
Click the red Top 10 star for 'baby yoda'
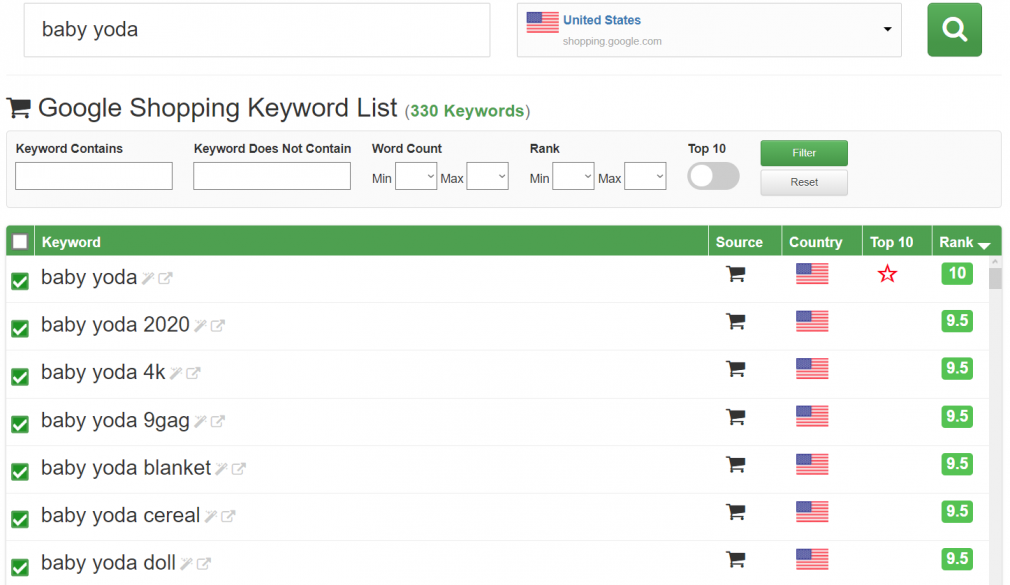point(887,274)
